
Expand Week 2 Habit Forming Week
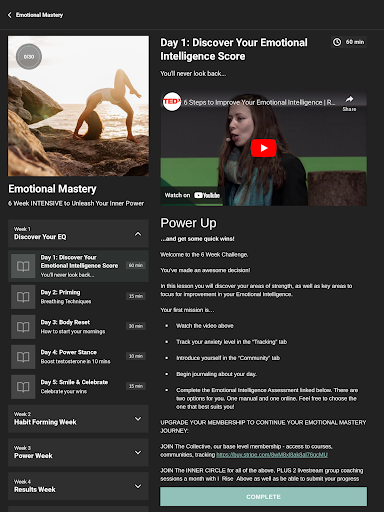coord(78,419)
